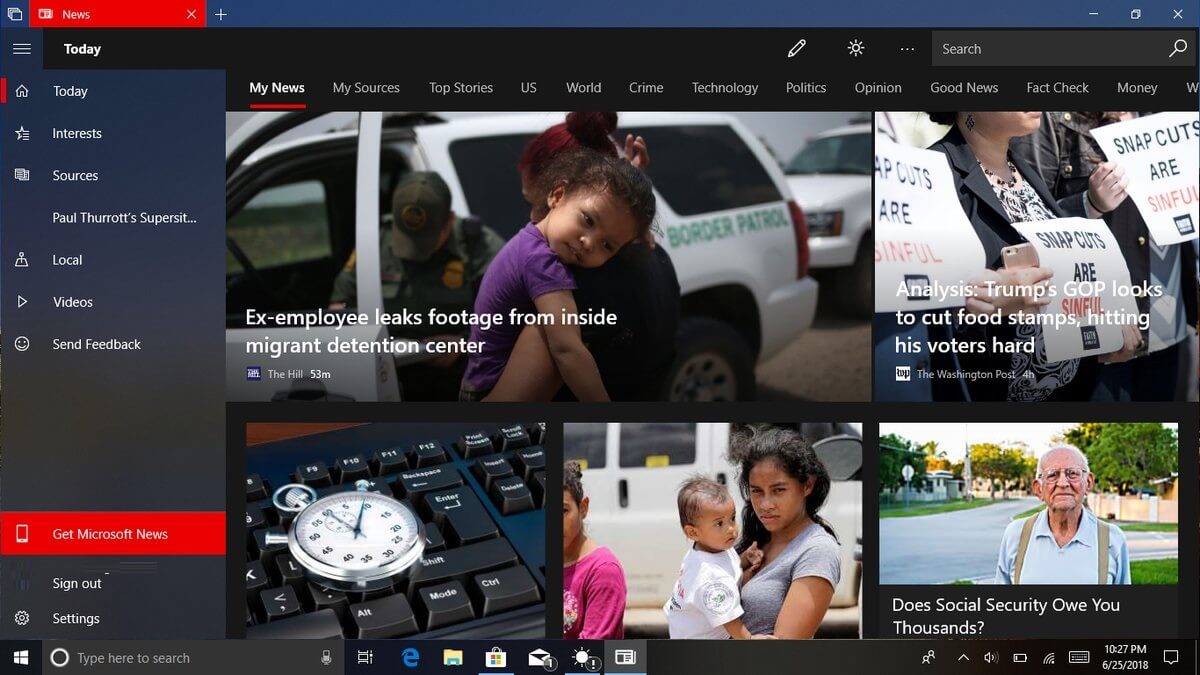Click Sign out
The image size is (1200, 675).
(x=77, y=584)
